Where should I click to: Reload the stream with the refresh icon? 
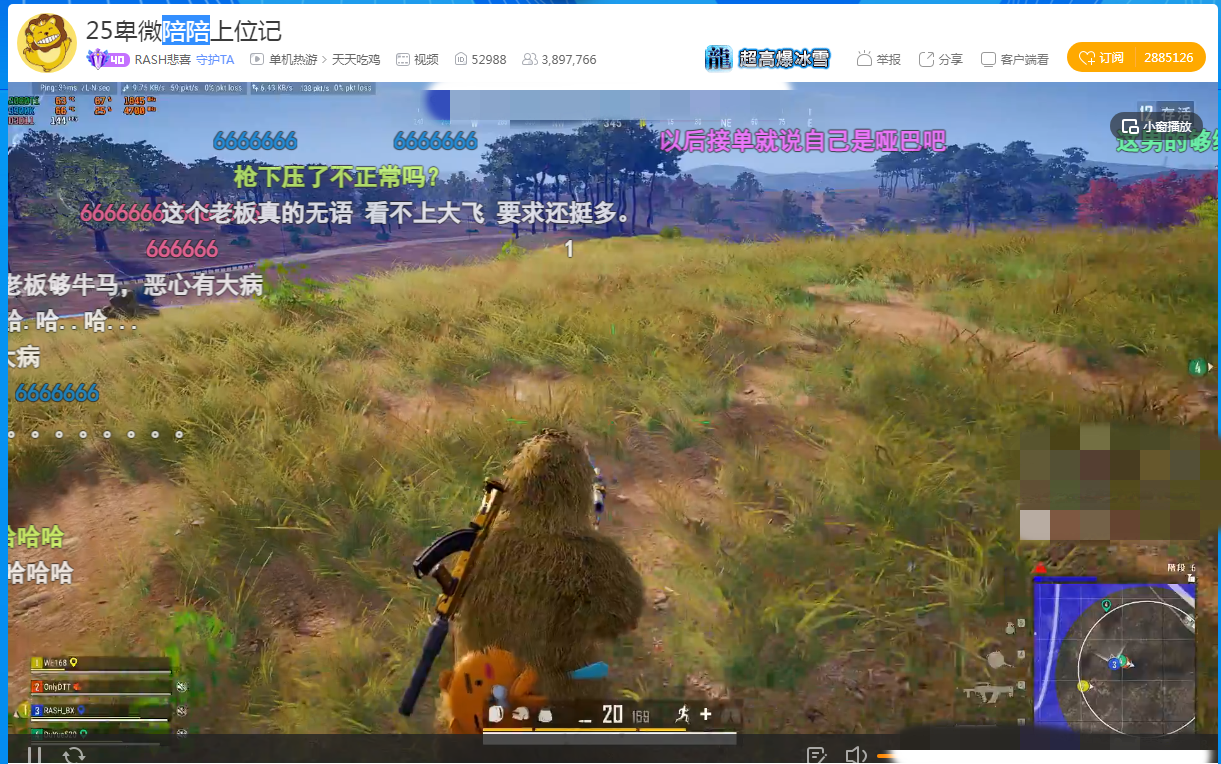74,755
